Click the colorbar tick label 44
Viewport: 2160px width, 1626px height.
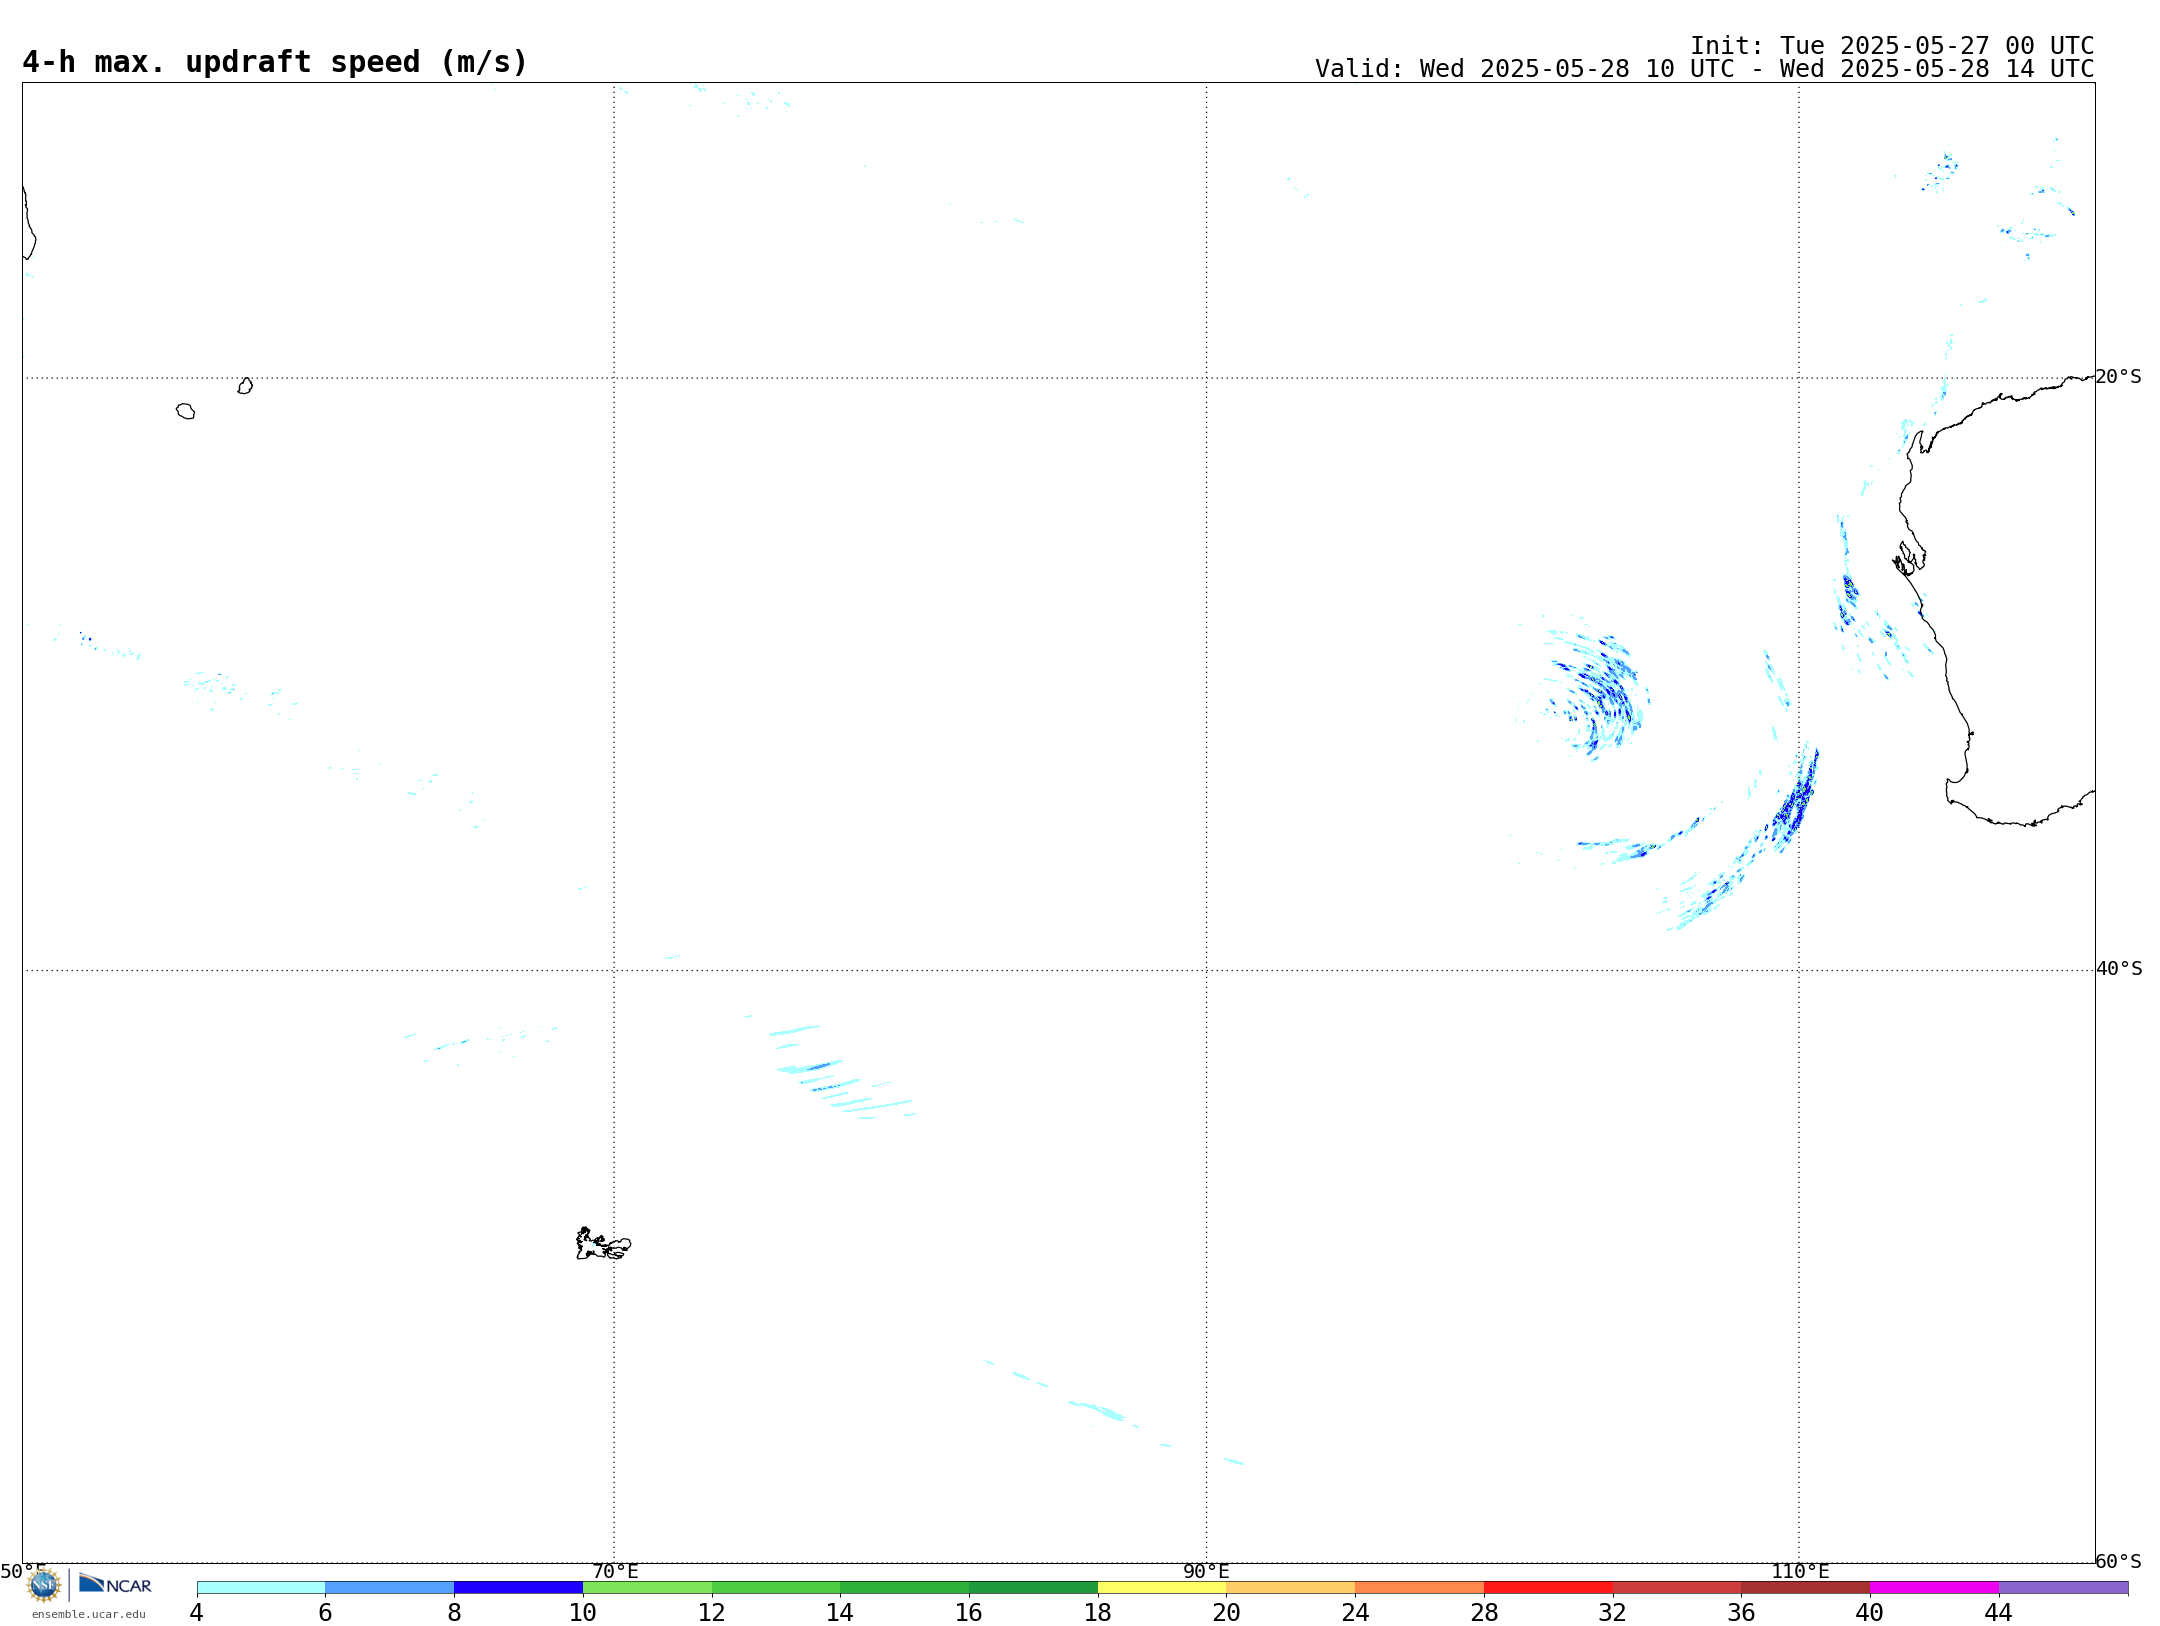[x=1998, y=1613]
